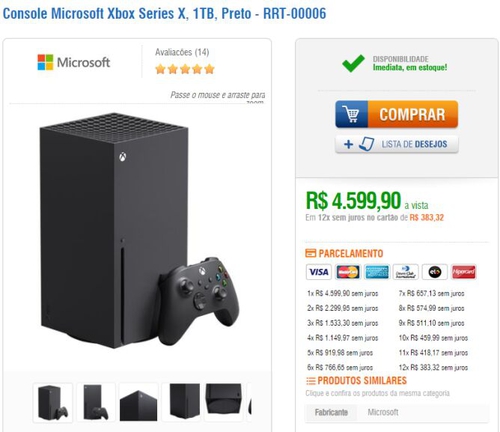Click the Elo card icon
The height and width of the screenshot is (432, 500).
434,272
